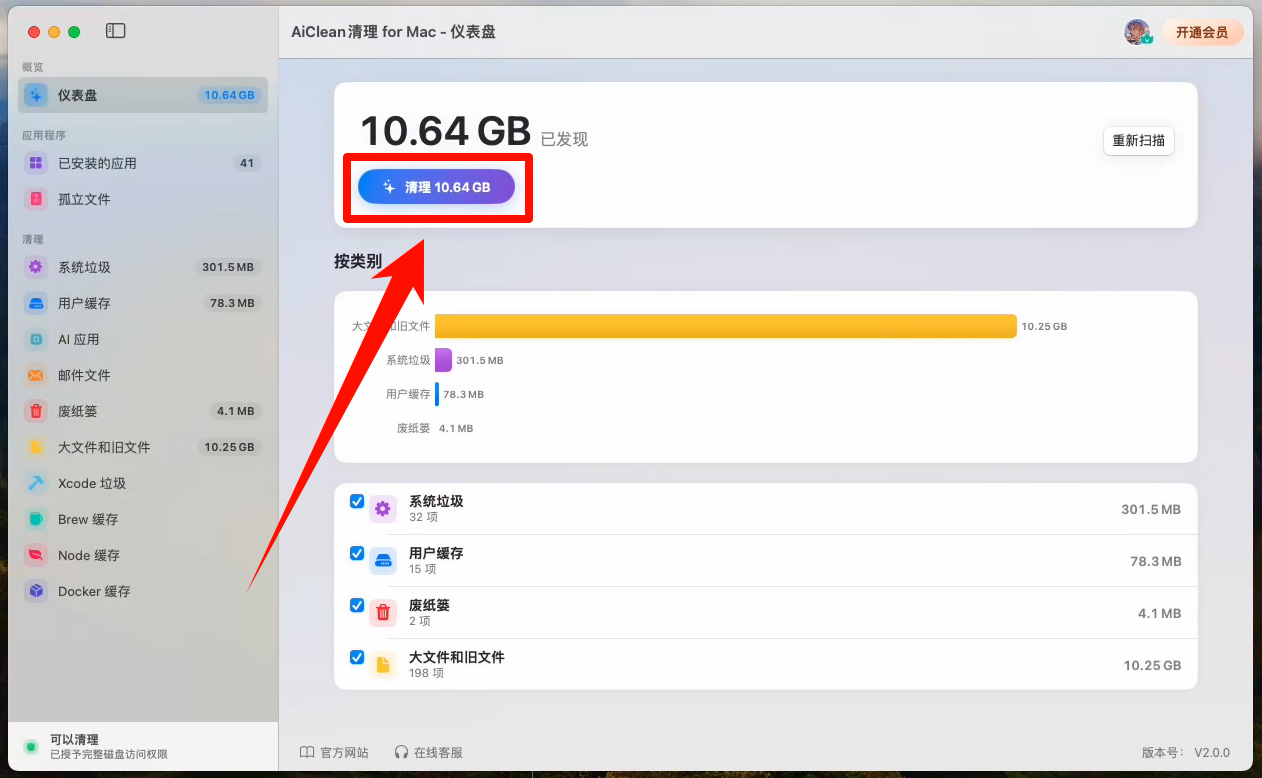Click the 邮件文件 sidebar label
This screenshot has height=778, width=1262.
(84, 375)
